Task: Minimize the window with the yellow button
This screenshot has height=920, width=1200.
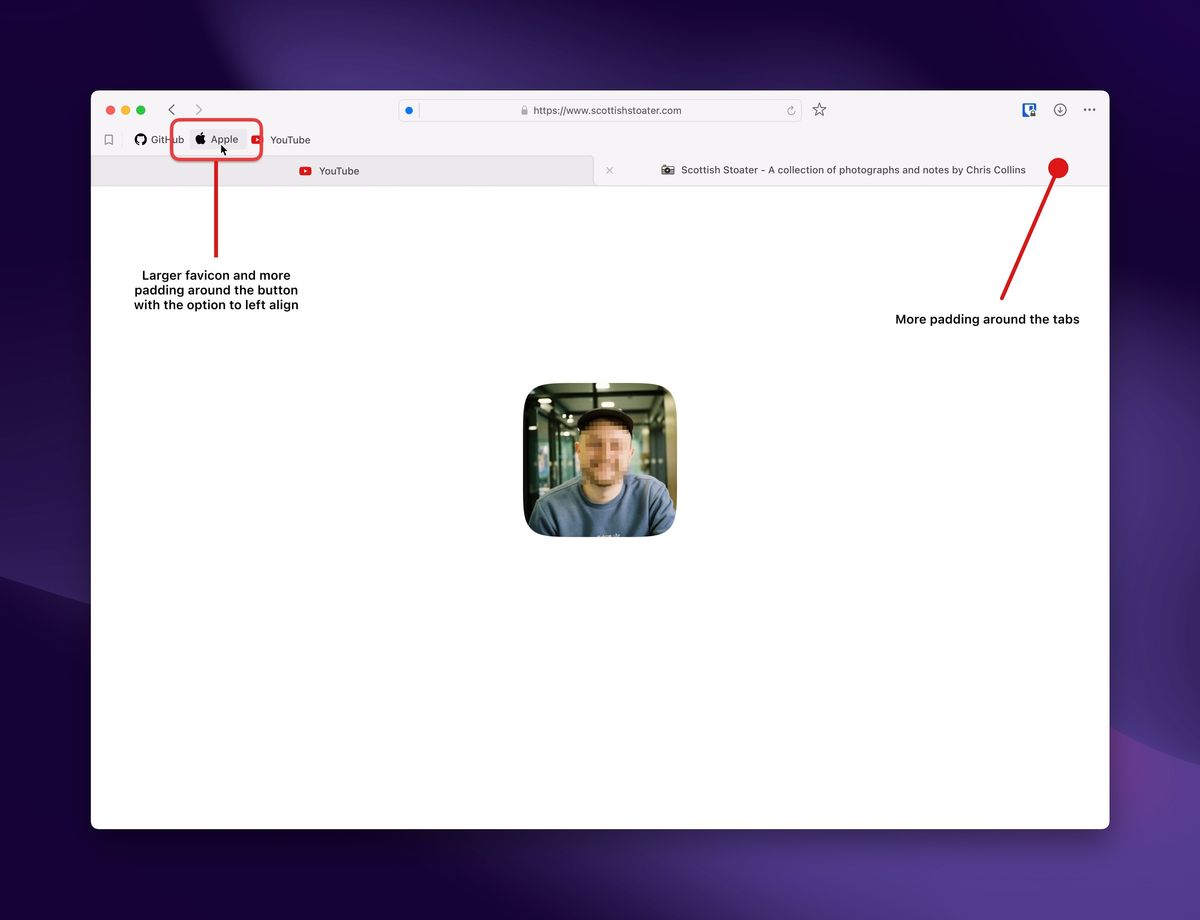Action: click(x=126, y=110)
